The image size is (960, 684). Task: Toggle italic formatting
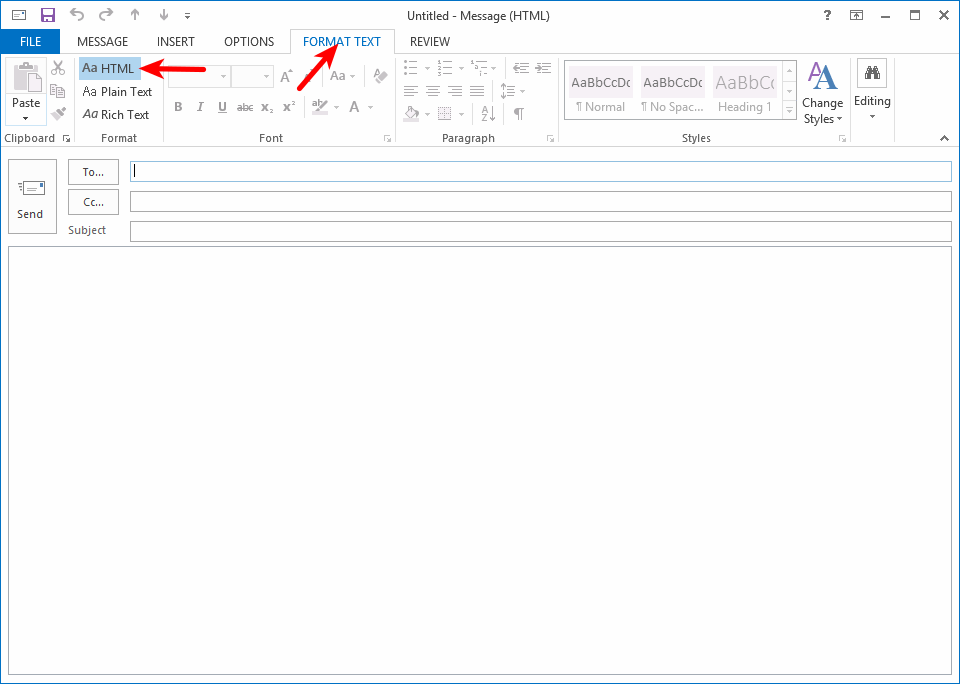200,107
